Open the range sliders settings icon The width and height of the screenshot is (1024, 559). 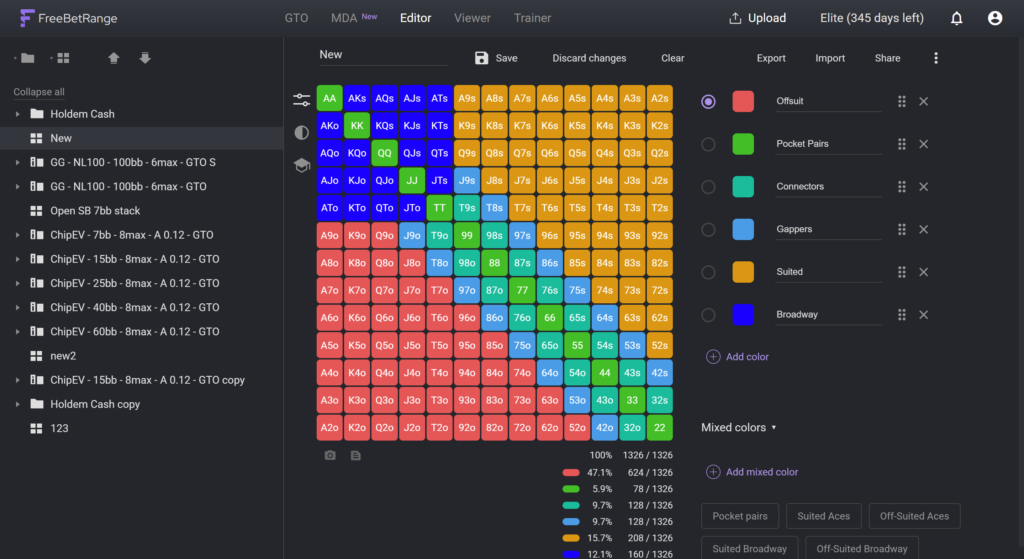(301, 99)
